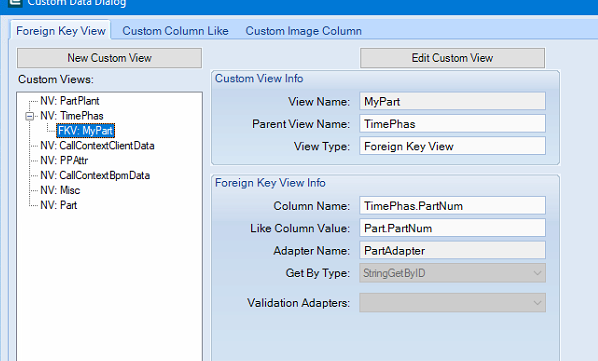This screenshot has width=598, height=361.
Task: Click the Like Column Value field
Action: (x=452, y=228)
